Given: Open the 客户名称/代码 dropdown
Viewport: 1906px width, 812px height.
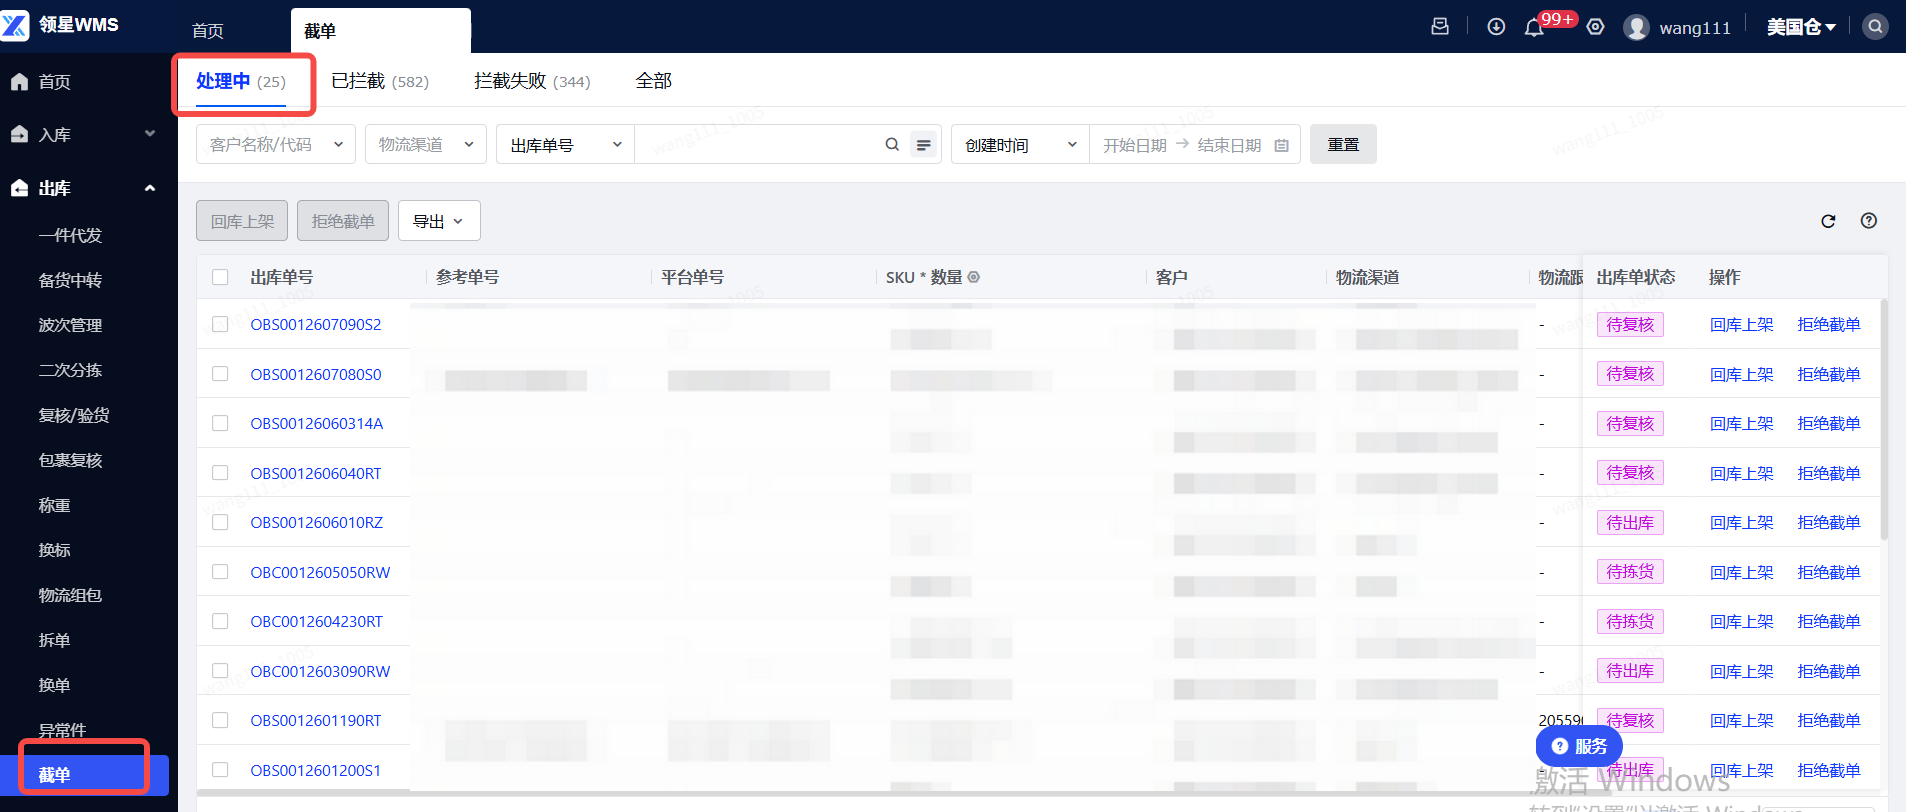Looking at the screenshot, I should 276,144.
